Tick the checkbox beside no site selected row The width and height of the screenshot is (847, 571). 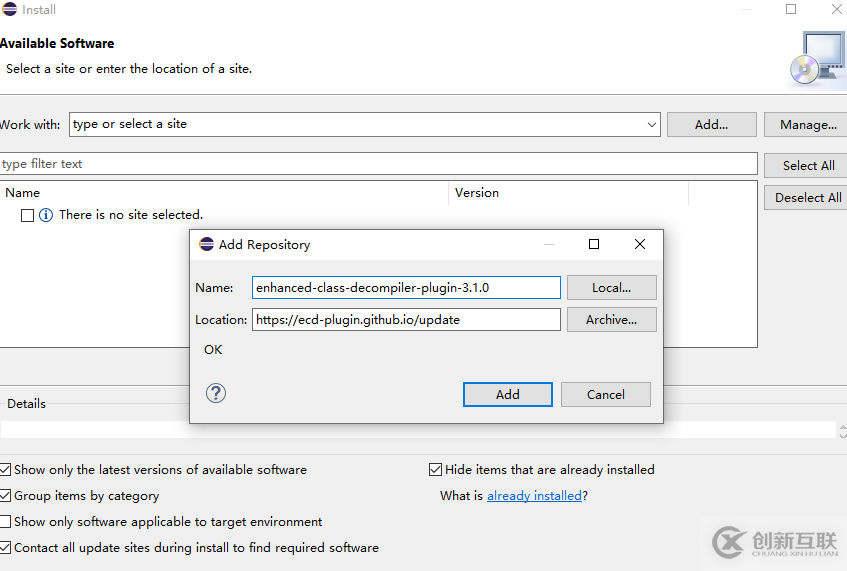[27, 215]
